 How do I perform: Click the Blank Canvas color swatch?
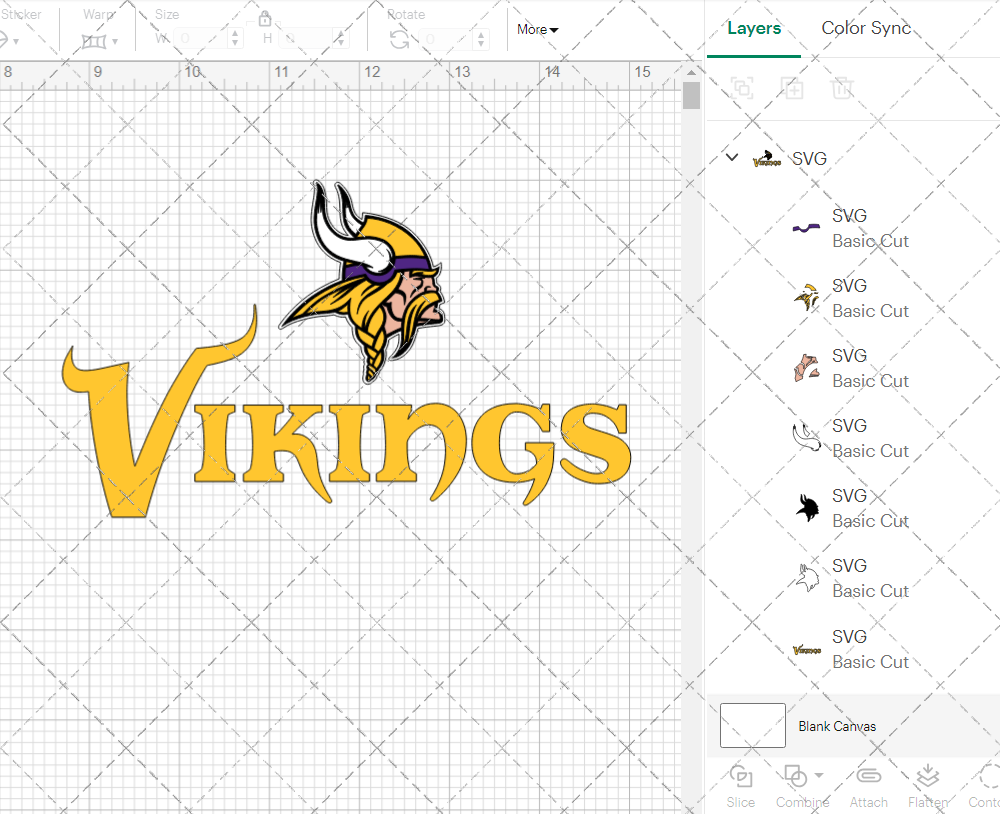pyautogui.click(x=752, y=726)
